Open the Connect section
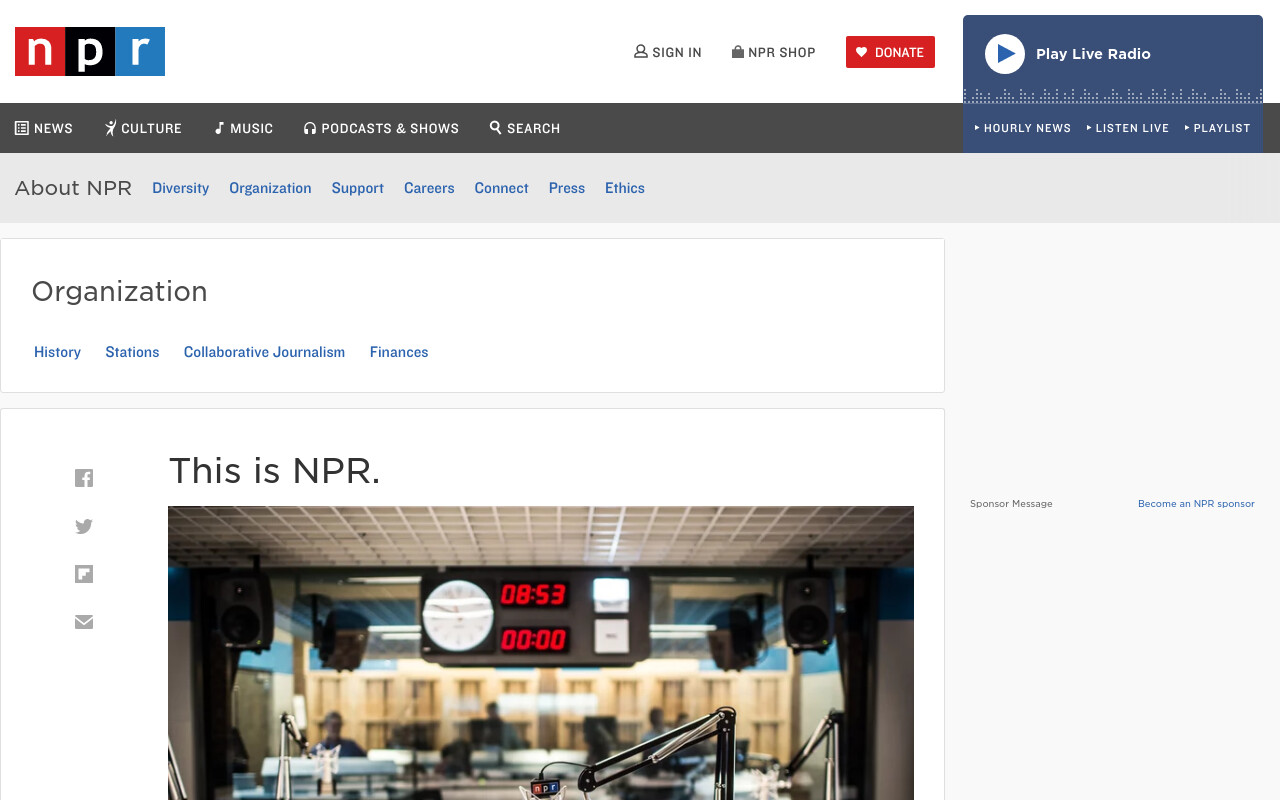The height and width of the screenshot is (800, 1280). (x=501, y=188)
